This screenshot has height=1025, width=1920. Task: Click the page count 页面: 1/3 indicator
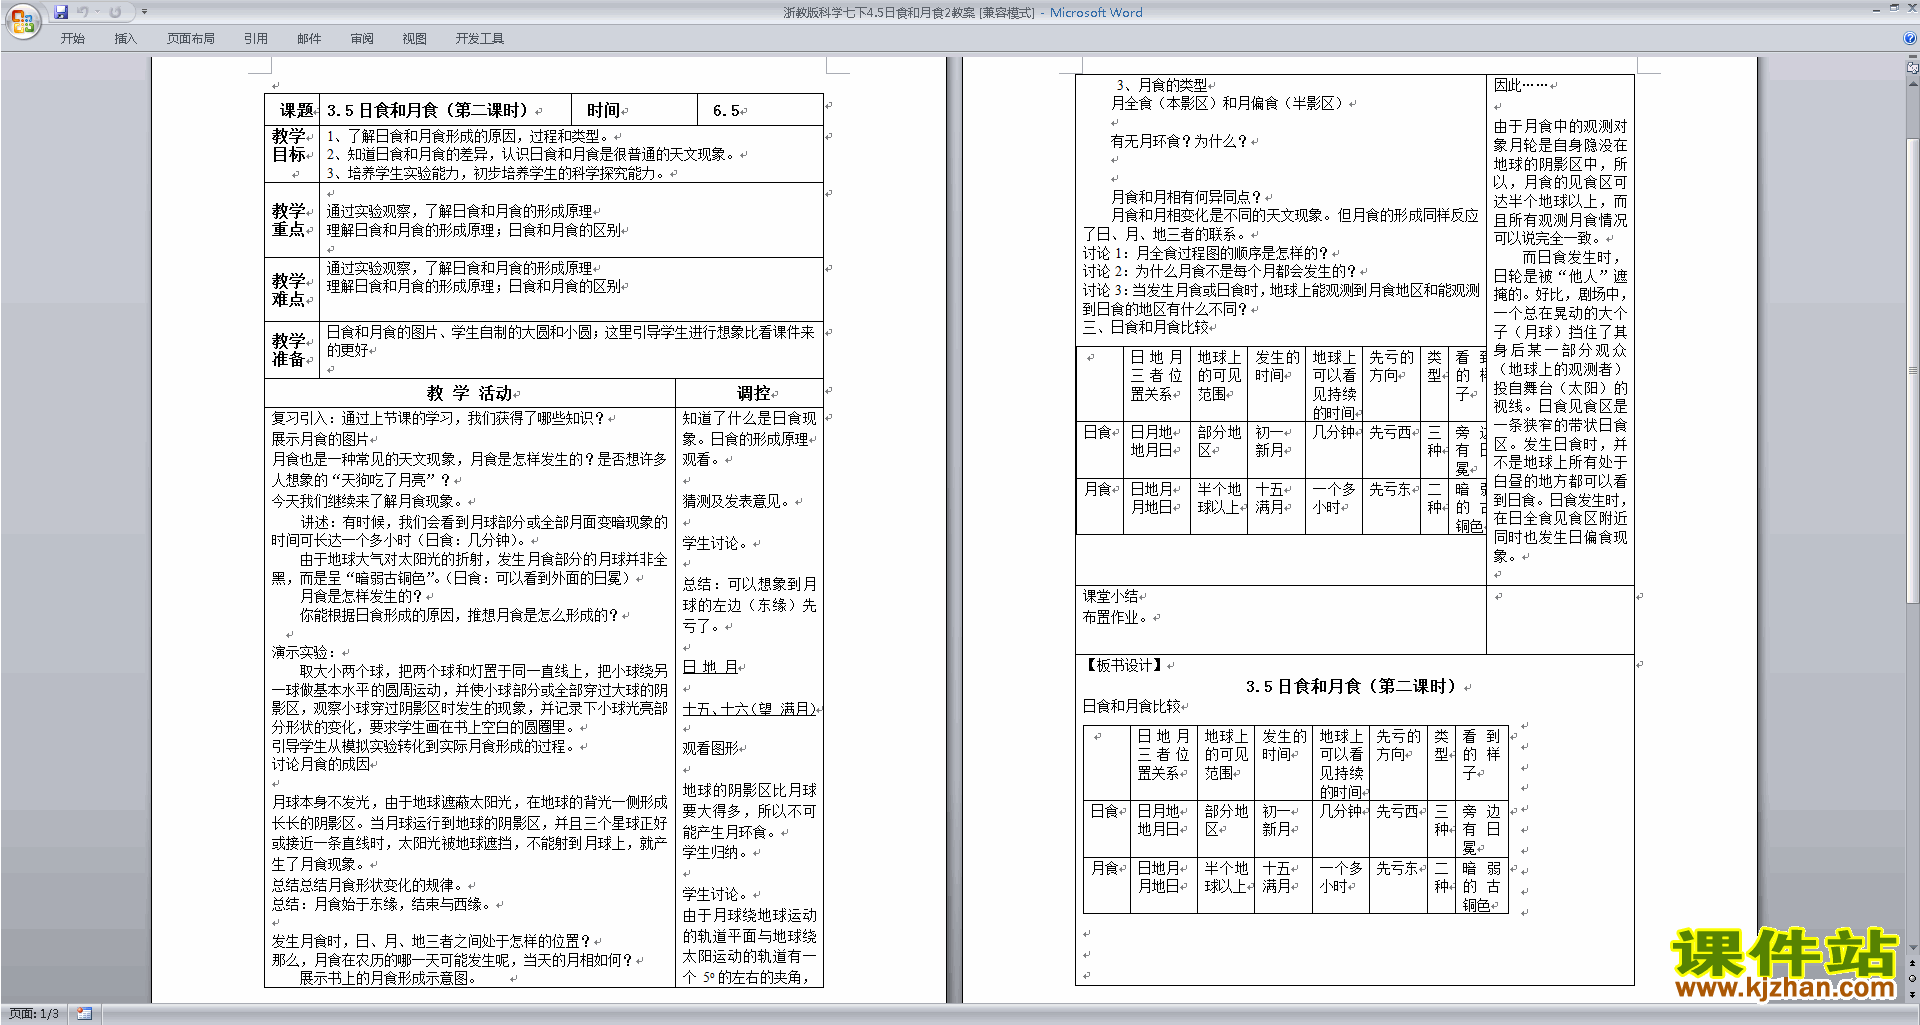[x=34, y=1014]
